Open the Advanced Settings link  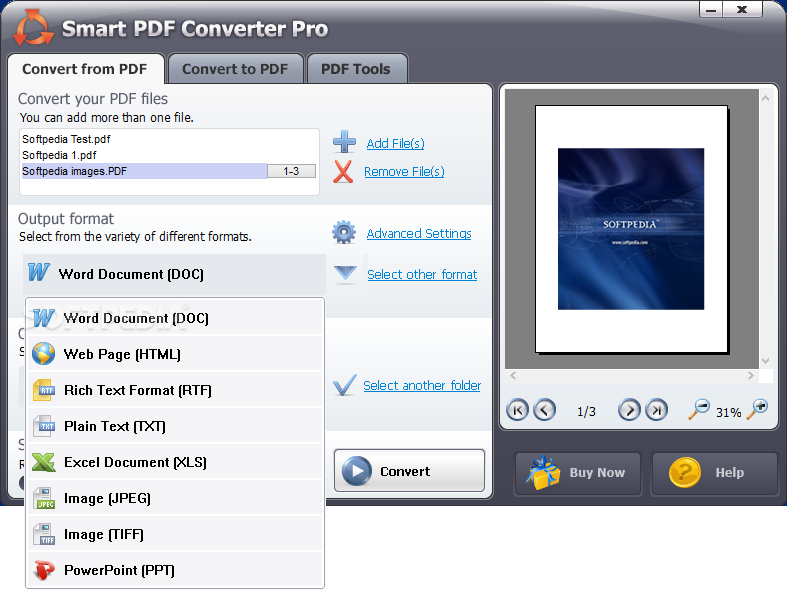click(x=419, y=233)
